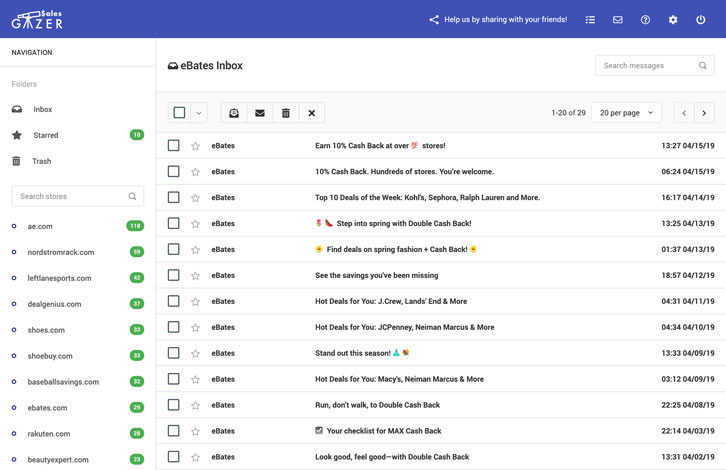Open the help question mark icon

pos(645,19)
